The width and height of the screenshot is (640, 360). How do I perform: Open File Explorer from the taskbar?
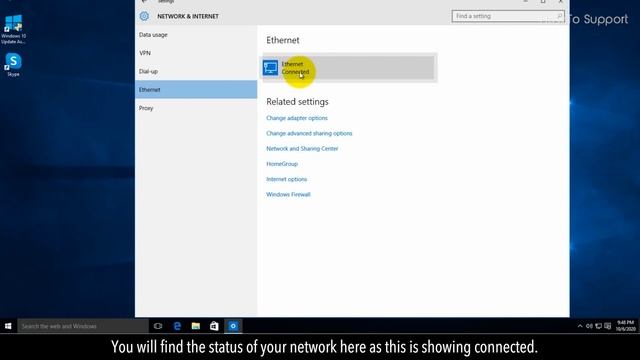(x=196, y=326)
